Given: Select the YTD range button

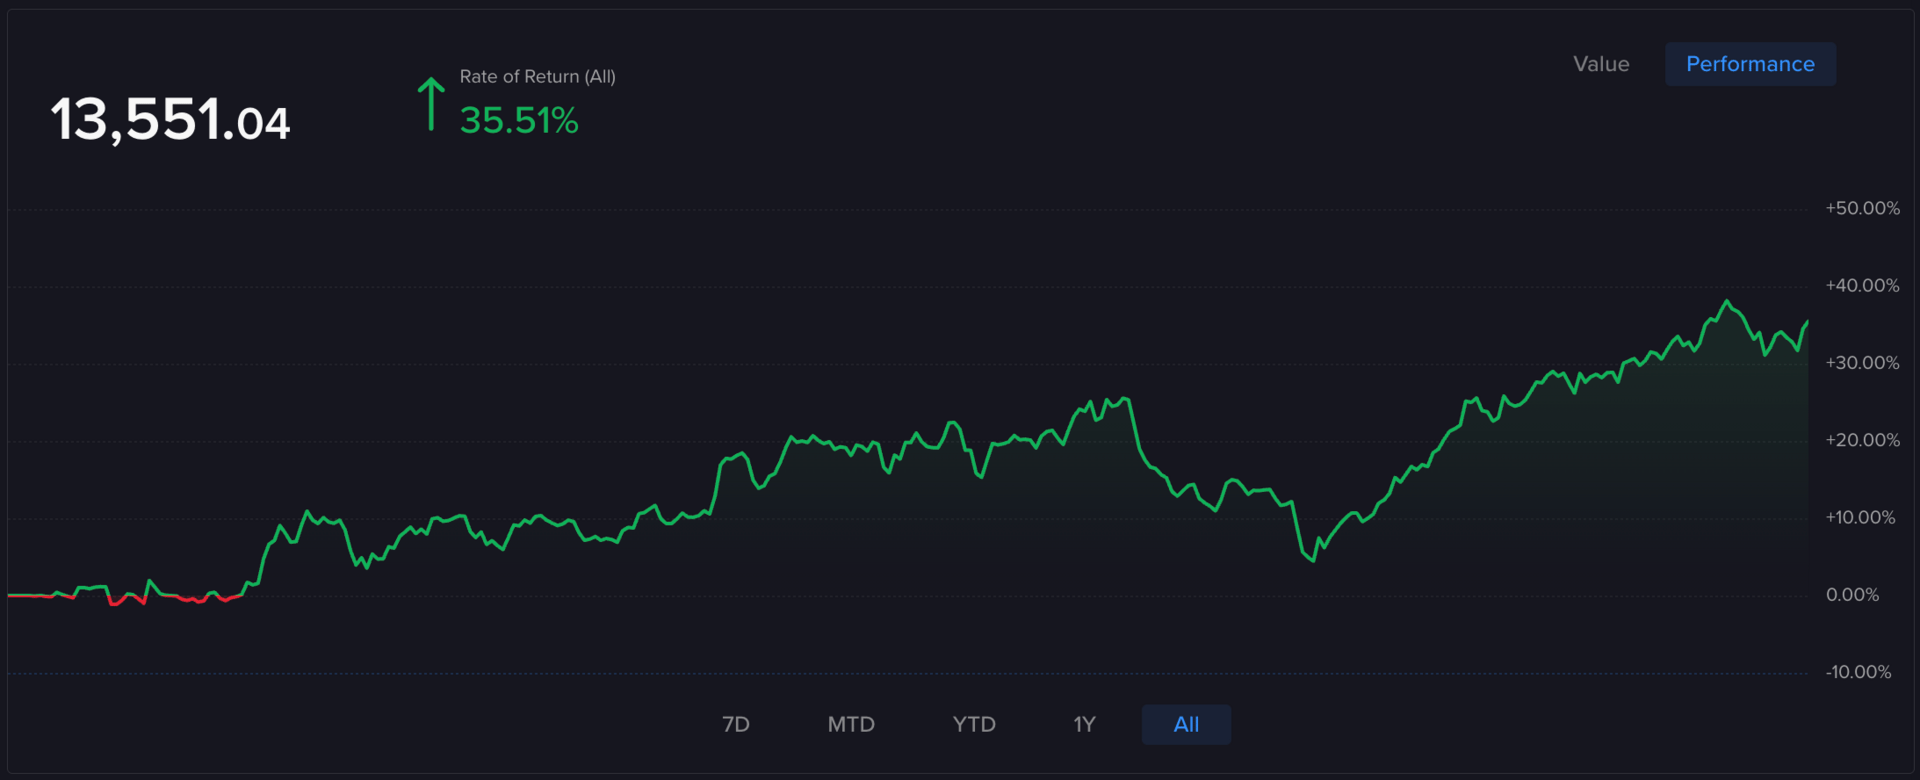Looking at the screenshot, I should pos(974,724).
